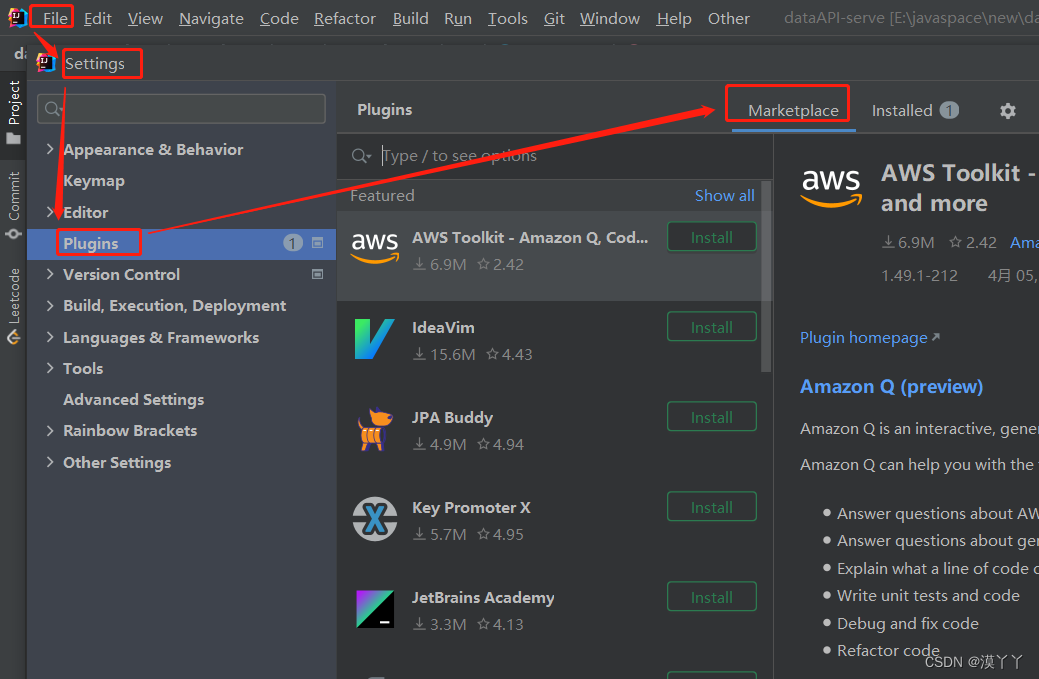
Task: Open the Leetcode tool window sidebar tab
Action: (x=14, y=306)
